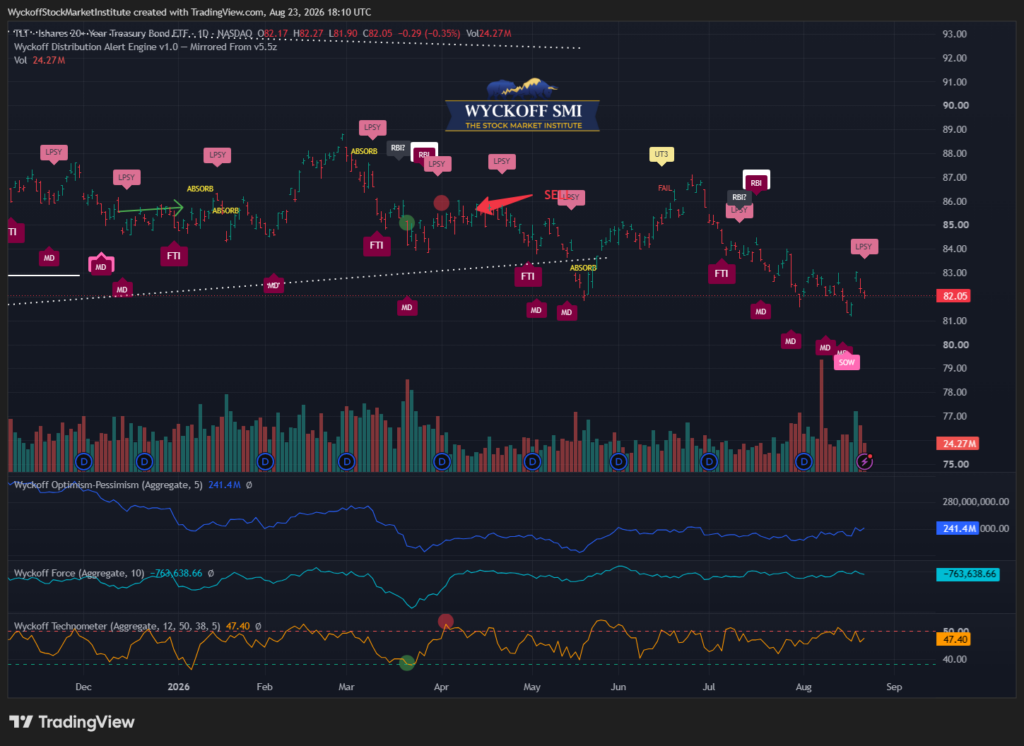Image resolution: width=1024 pixels, height=746 pixels.
Task: Click the dividend D marker above the Dec label
Action: (83, 462)
